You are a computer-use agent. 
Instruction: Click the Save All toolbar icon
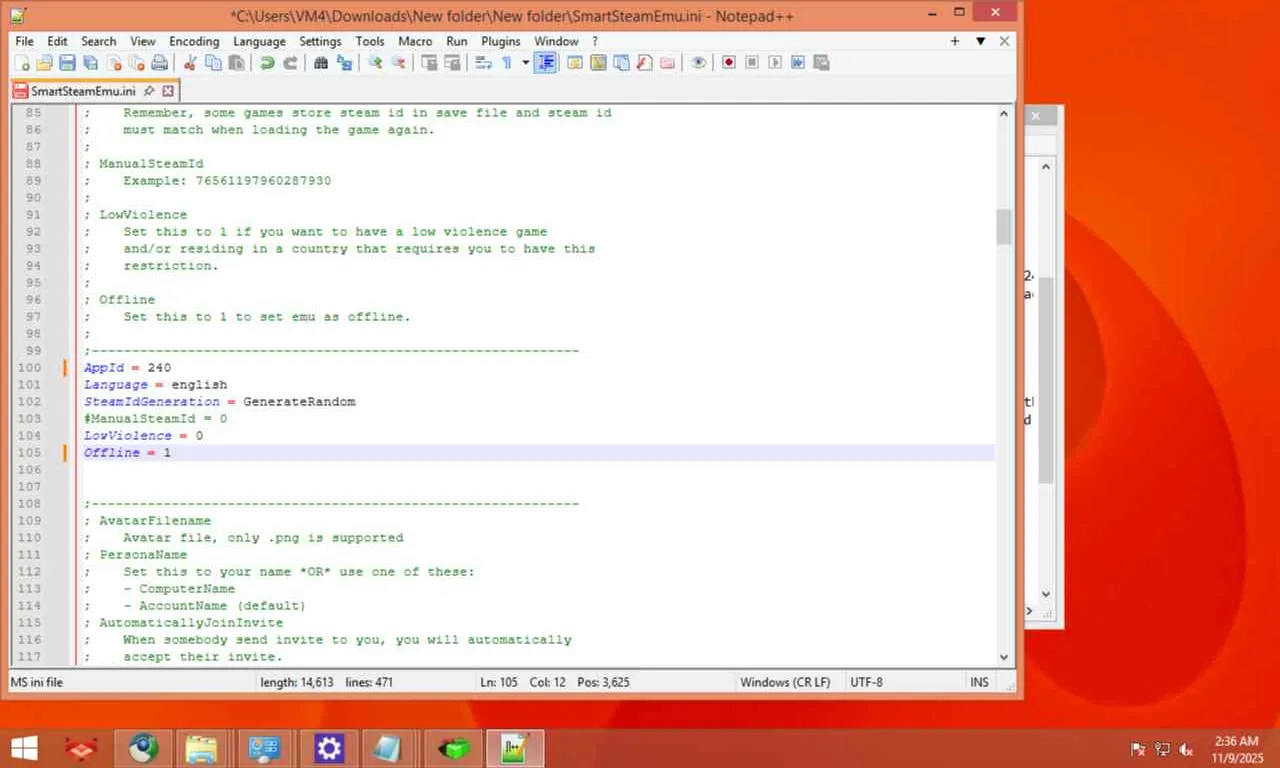[x=90, y=63]
